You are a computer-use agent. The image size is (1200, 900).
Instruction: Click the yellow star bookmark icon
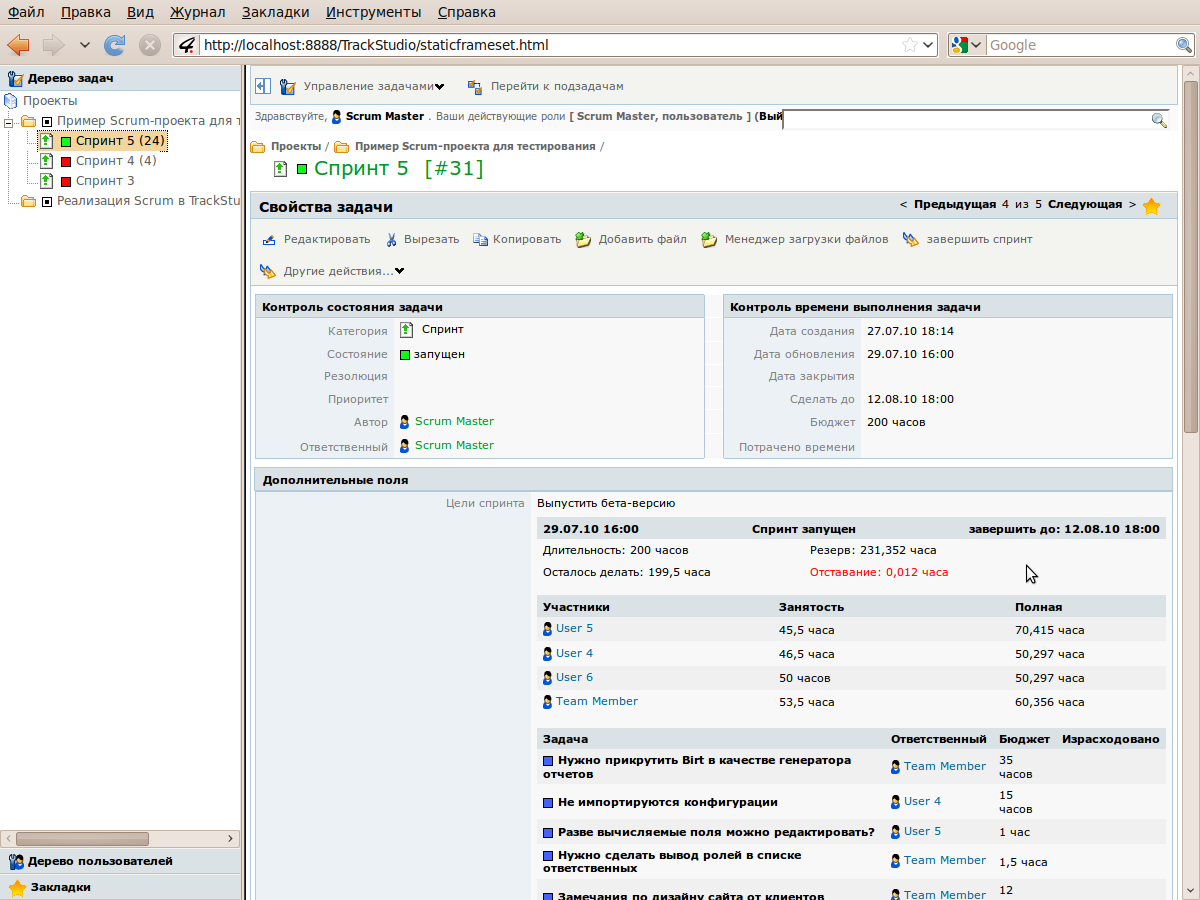[1151, 206]
